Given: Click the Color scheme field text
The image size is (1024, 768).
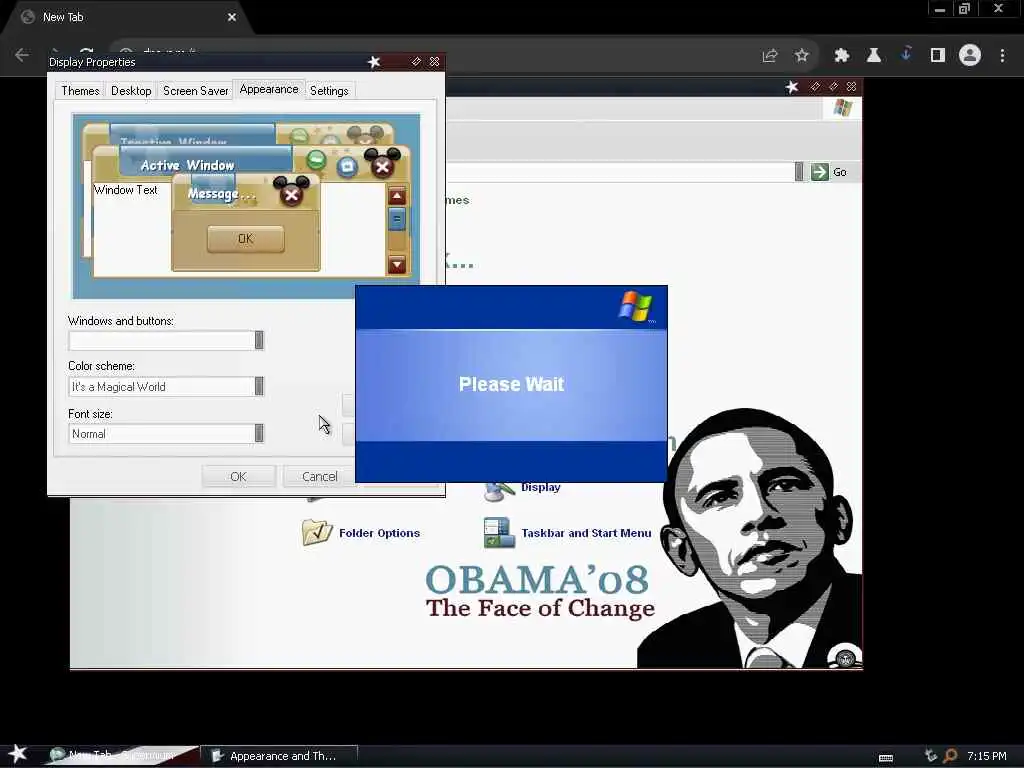Looking at the screenshot, I should coord(119,387).
